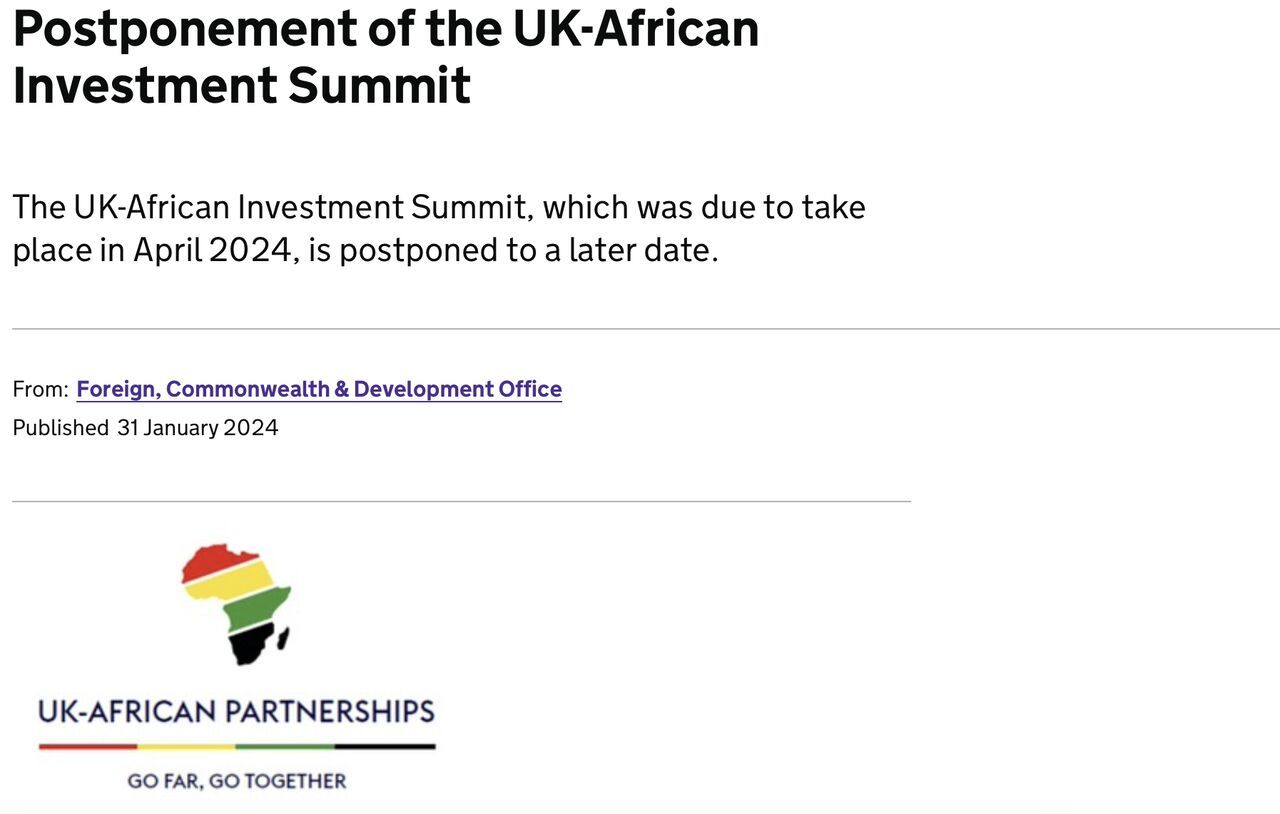Click the red segment of the logo underline

point(88,746)
